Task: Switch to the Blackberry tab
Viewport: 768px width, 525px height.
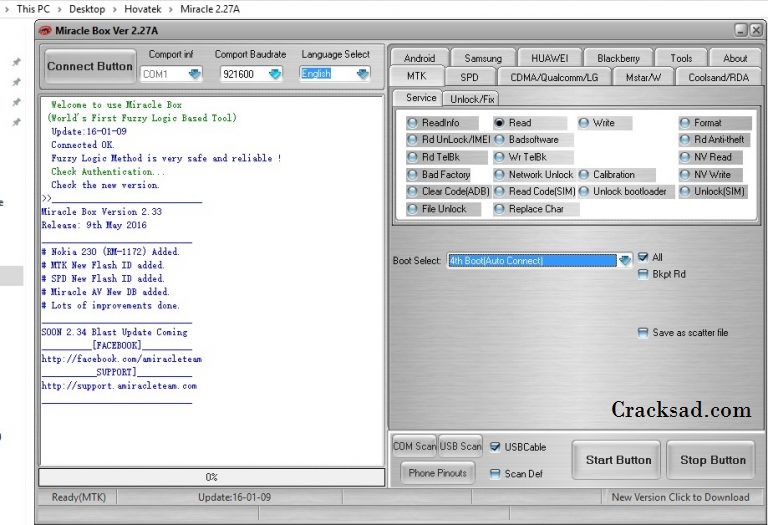Action: pyautogui.click(x=618, y=58)
